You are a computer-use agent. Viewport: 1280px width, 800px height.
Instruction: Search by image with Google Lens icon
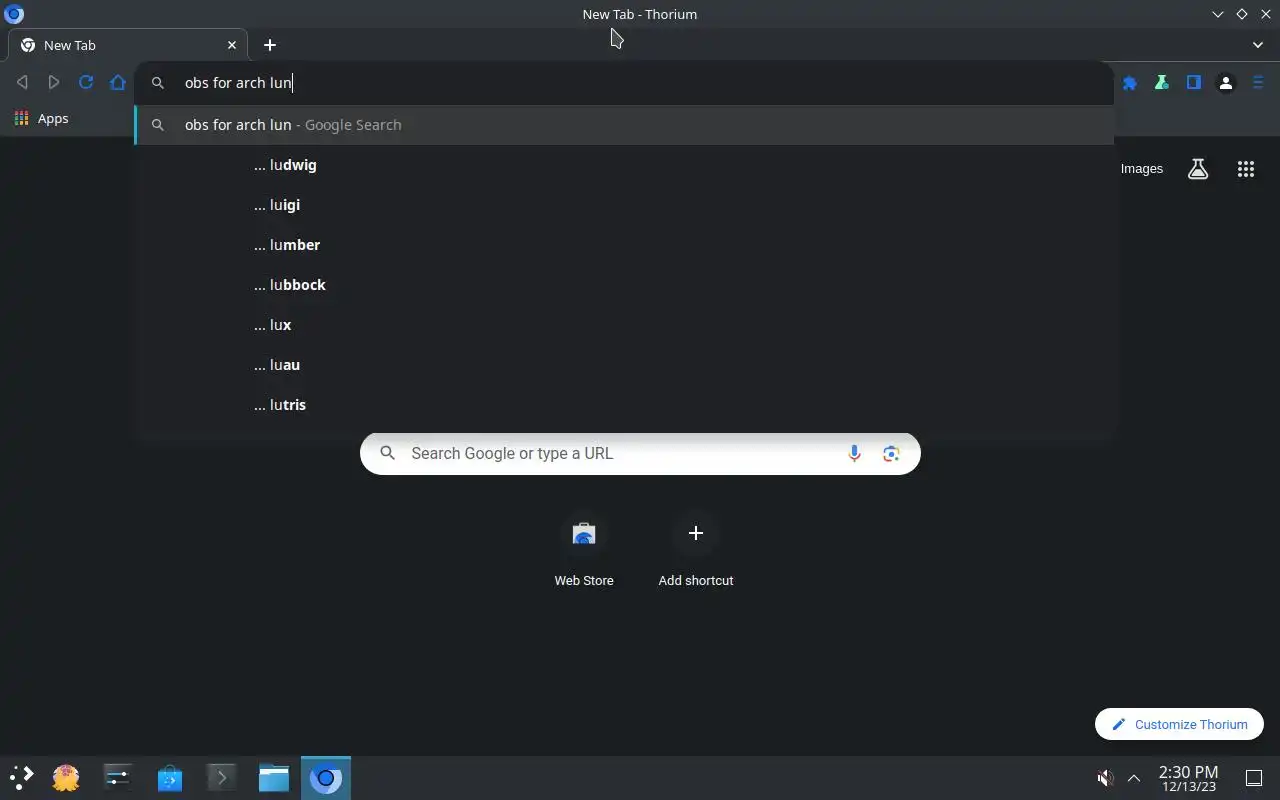pos(891,454)
